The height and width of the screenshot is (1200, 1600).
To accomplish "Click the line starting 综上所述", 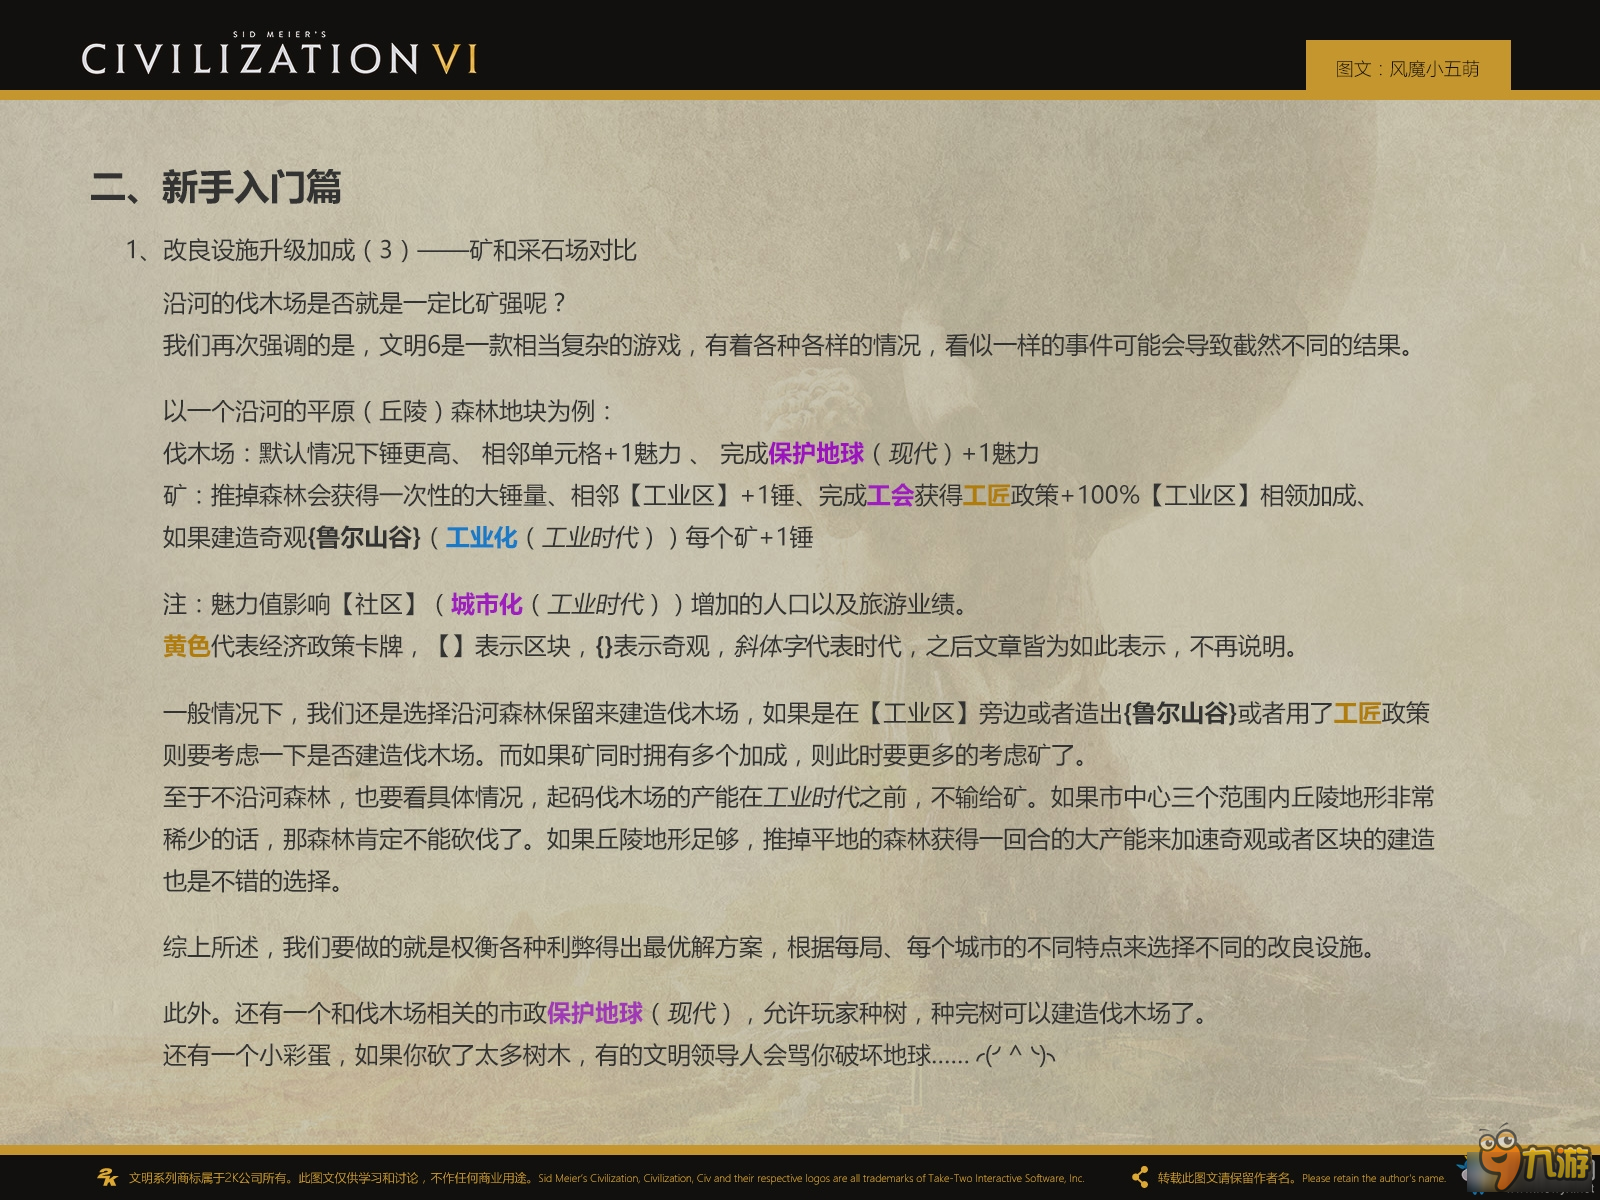I will 772,947.
